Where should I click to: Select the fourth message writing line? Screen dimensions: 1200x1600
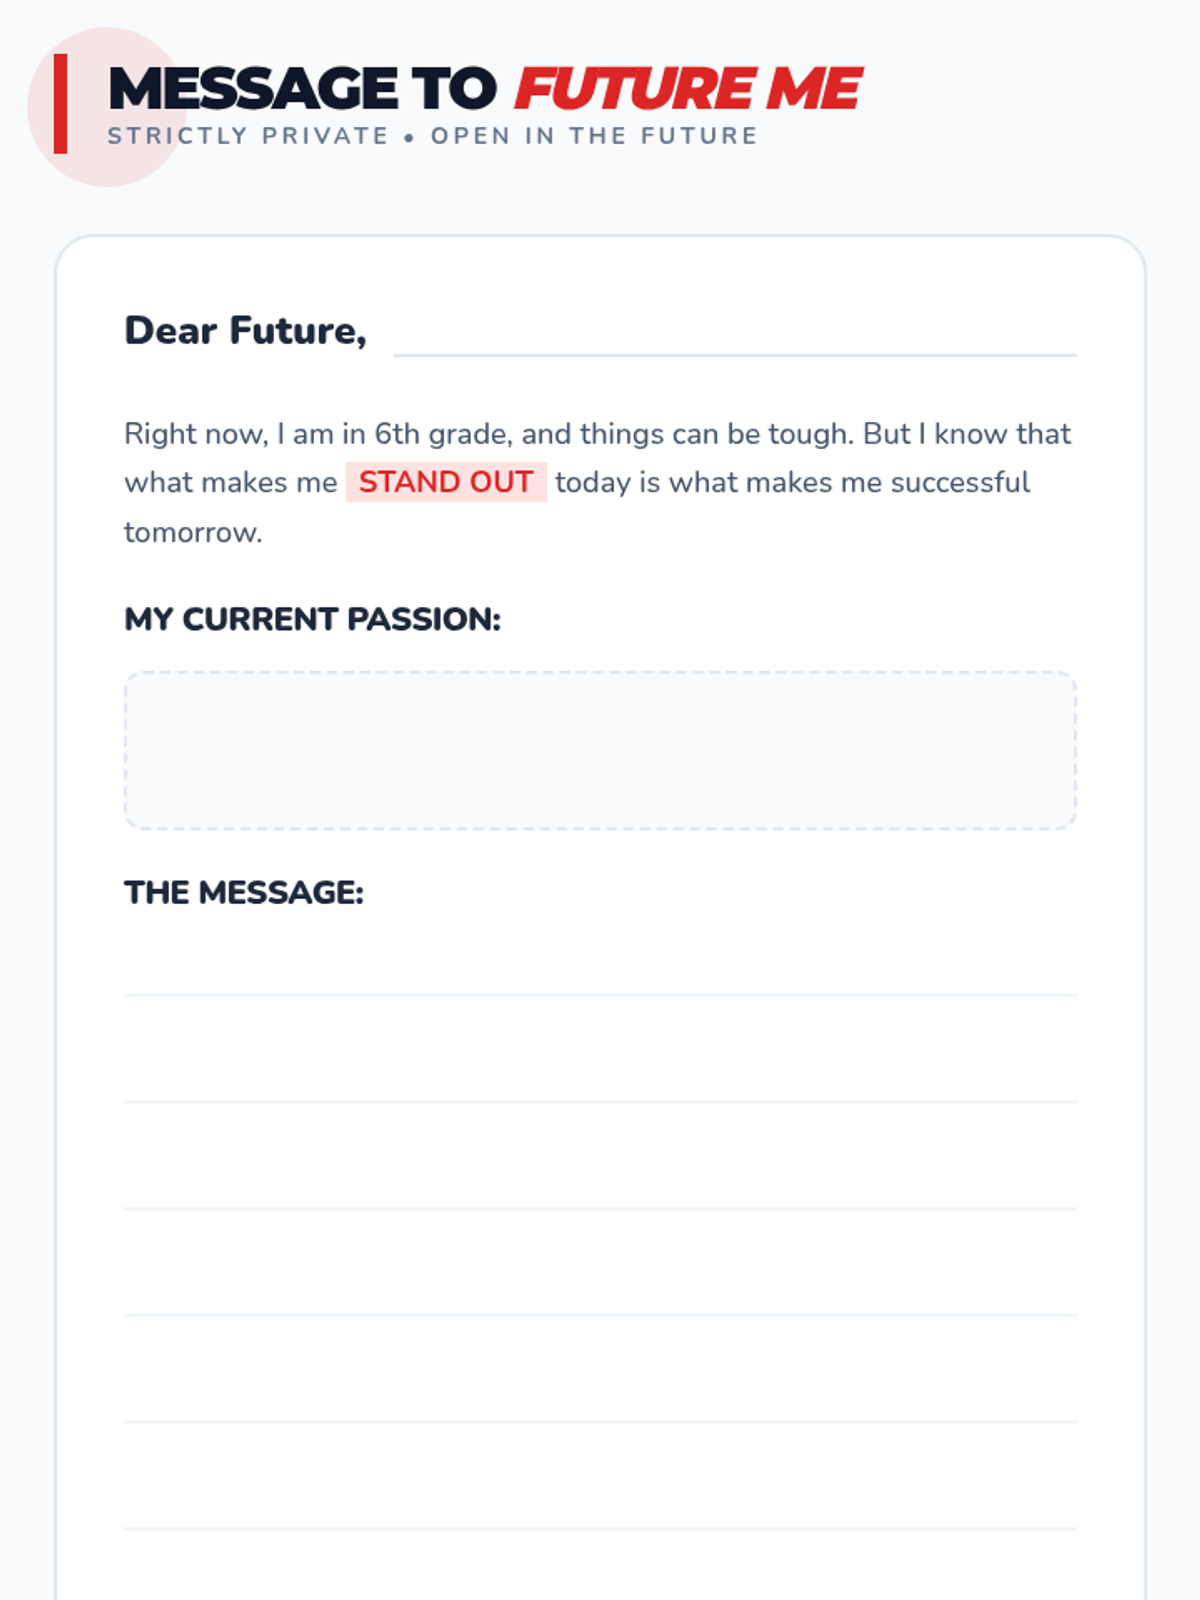(600, 1289)
